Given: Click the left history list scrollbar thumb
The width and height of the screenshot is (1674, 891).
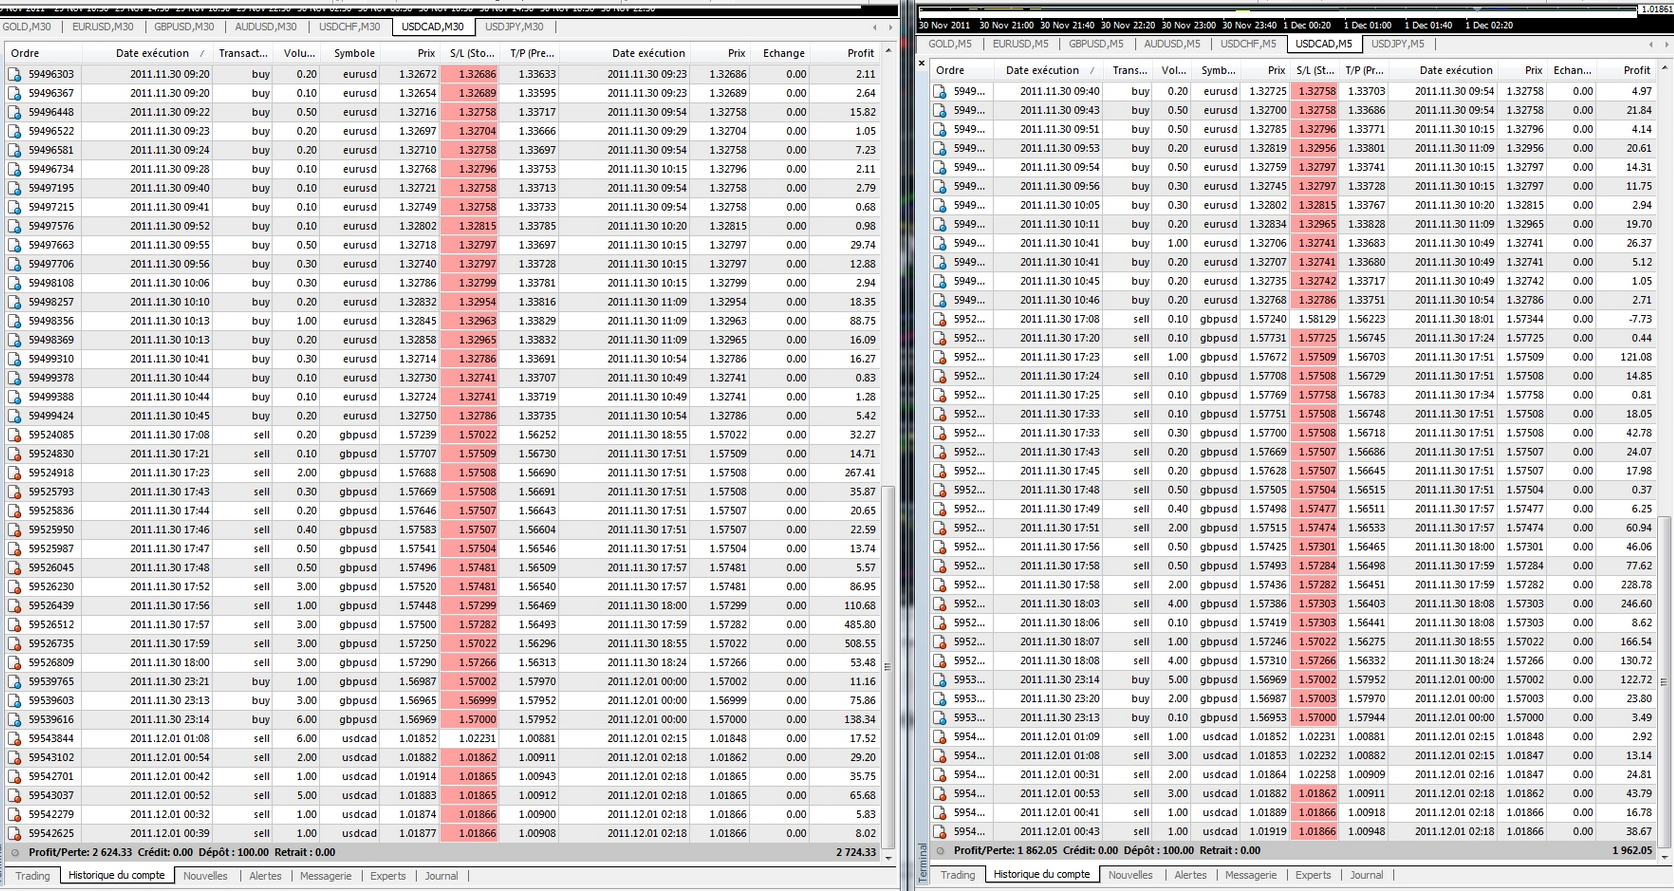Looking at the screenshot, I should [x=888, y=666].
